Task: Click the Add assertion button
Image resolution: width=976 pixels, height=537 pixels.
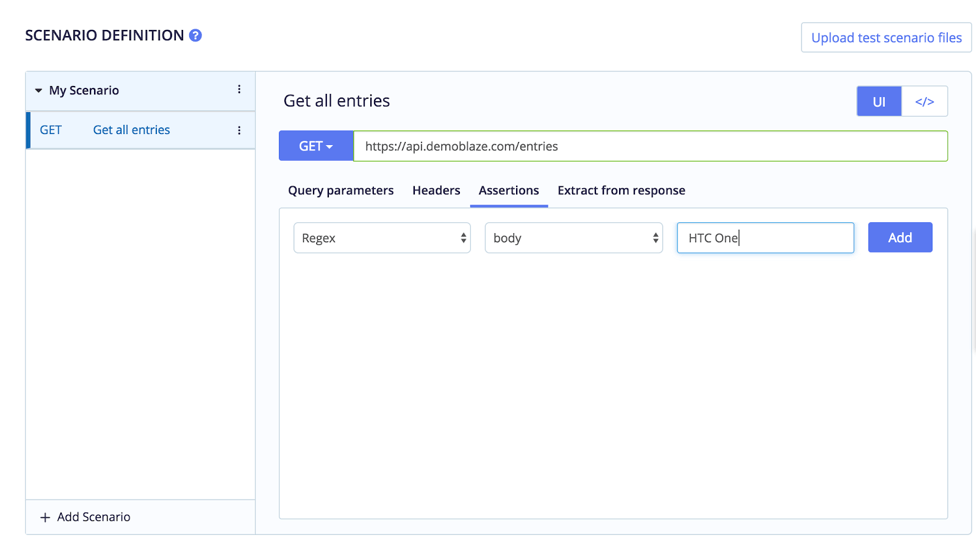Action: pos(900,237)
